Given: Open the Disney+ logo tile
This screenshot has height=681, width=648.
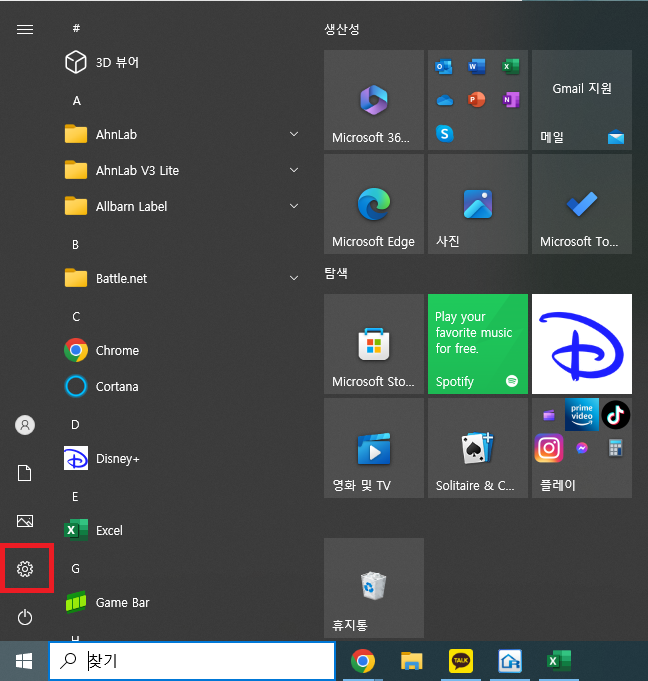Looking at the screenshot, I should 582,344.
